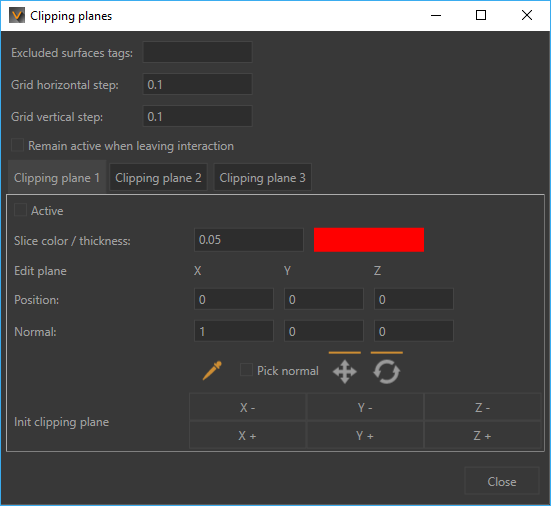Init clipping plane with Y + button
Screen dimensions: 551x506
coord(365,435)
